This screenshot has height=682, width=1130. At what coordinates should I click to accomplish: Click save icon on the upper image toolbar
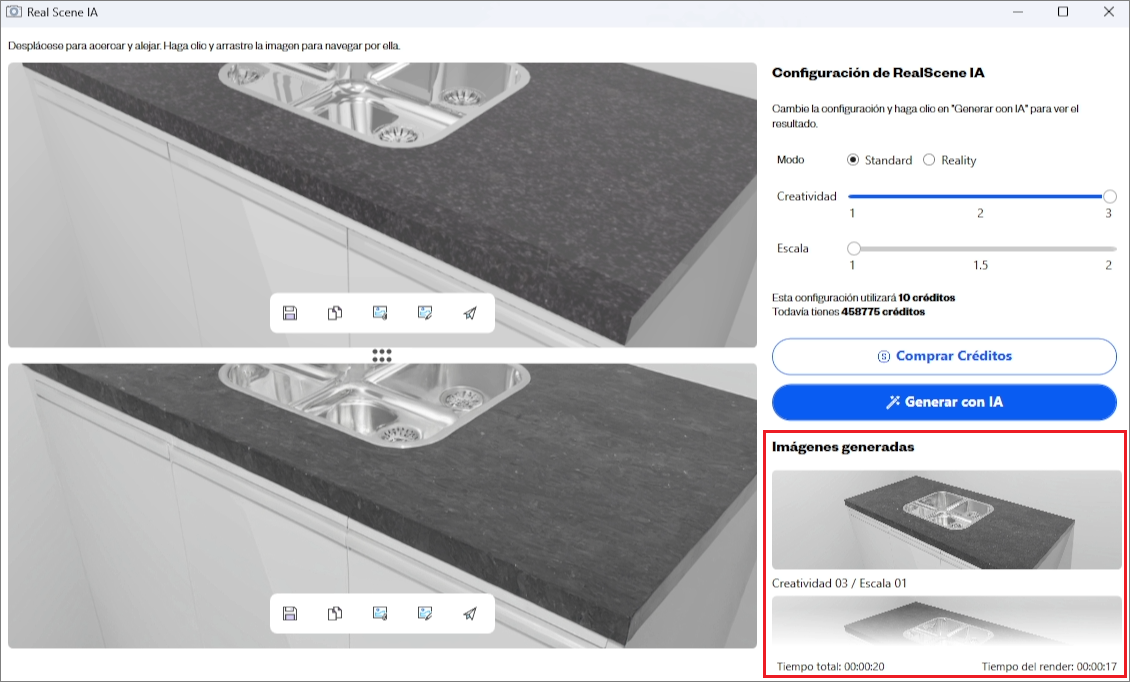[x=290, y=313]
